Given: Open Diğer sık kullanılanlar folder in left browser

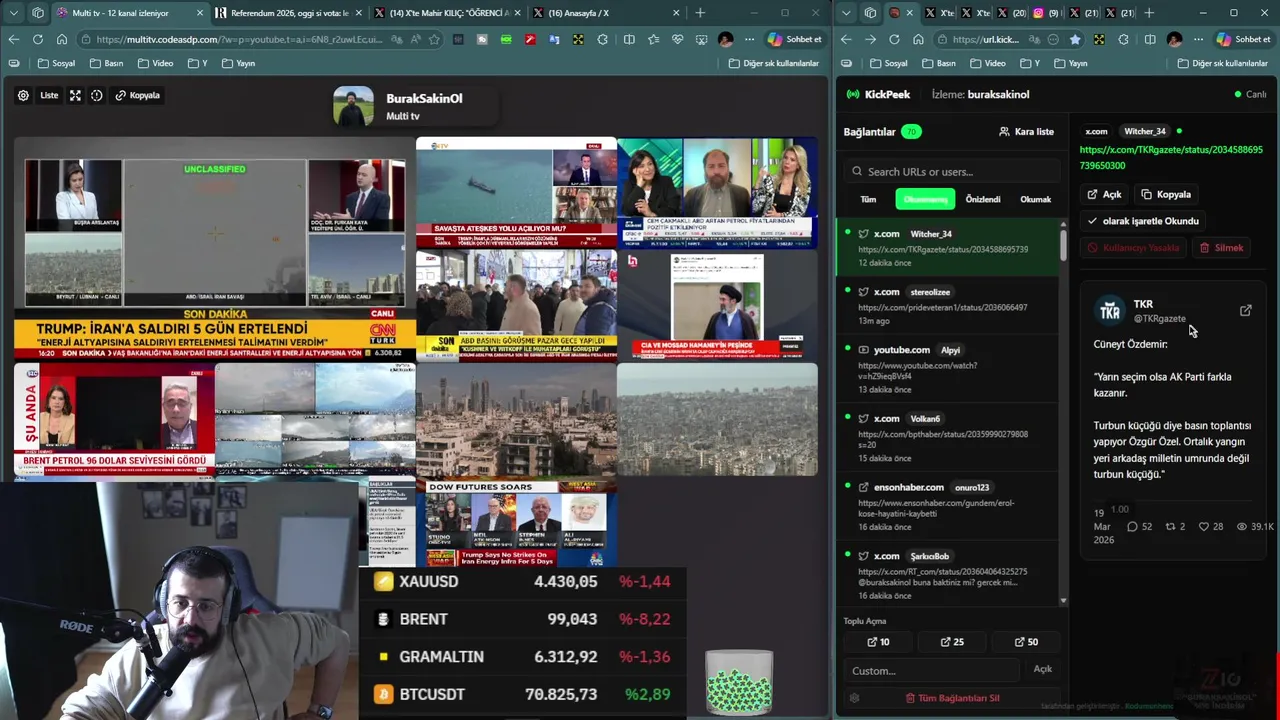Looking at the screenshot, I should [x=774, y=63].
